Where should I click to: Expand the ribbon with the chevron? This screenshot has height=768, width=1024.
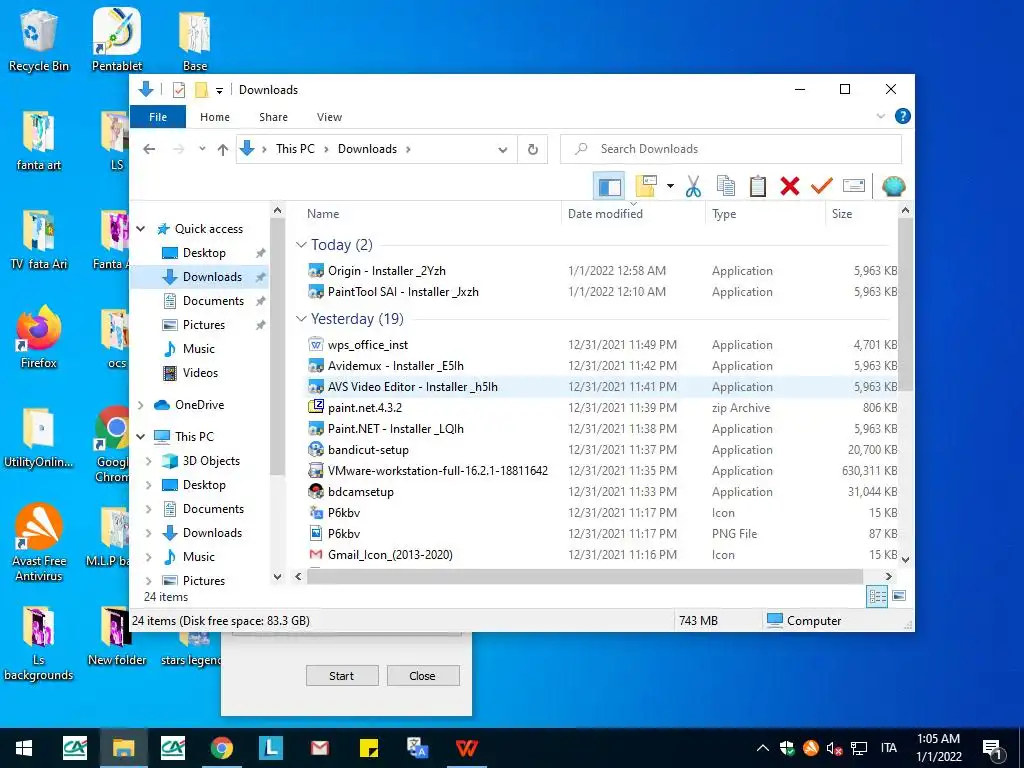(x=880, y=116)
